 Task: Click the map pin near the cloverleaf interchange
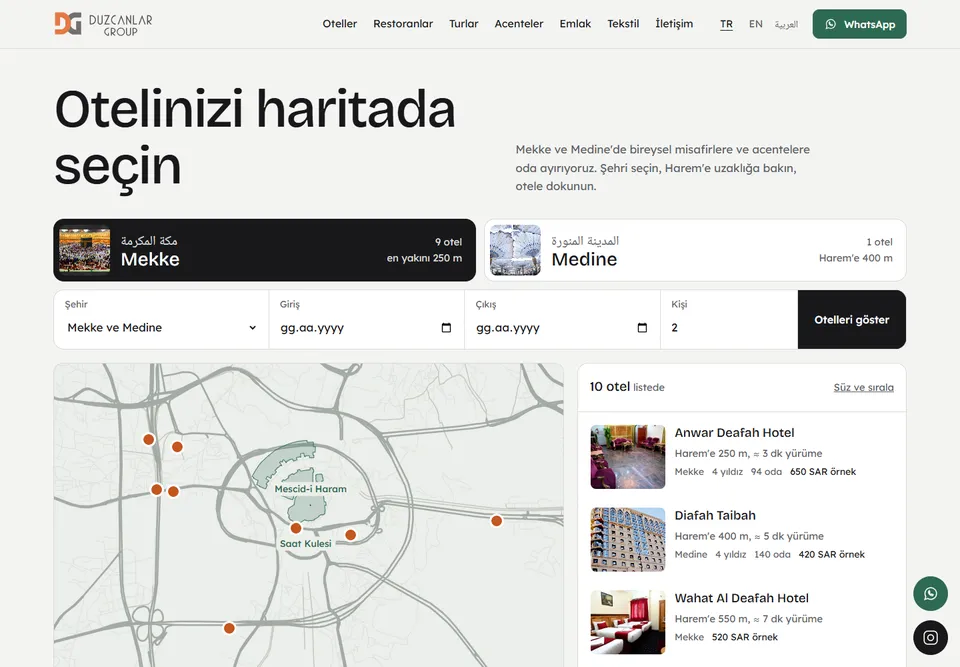click(229, 628)
